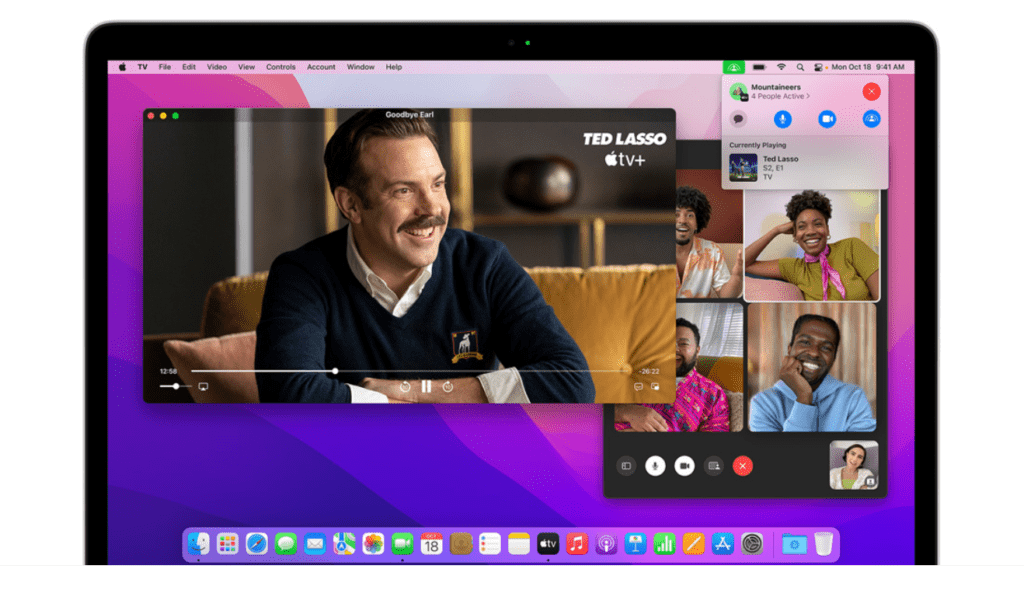The image size is (1024, 590).
Task: Open the Edit menu
Action: (x=189, y=67)
